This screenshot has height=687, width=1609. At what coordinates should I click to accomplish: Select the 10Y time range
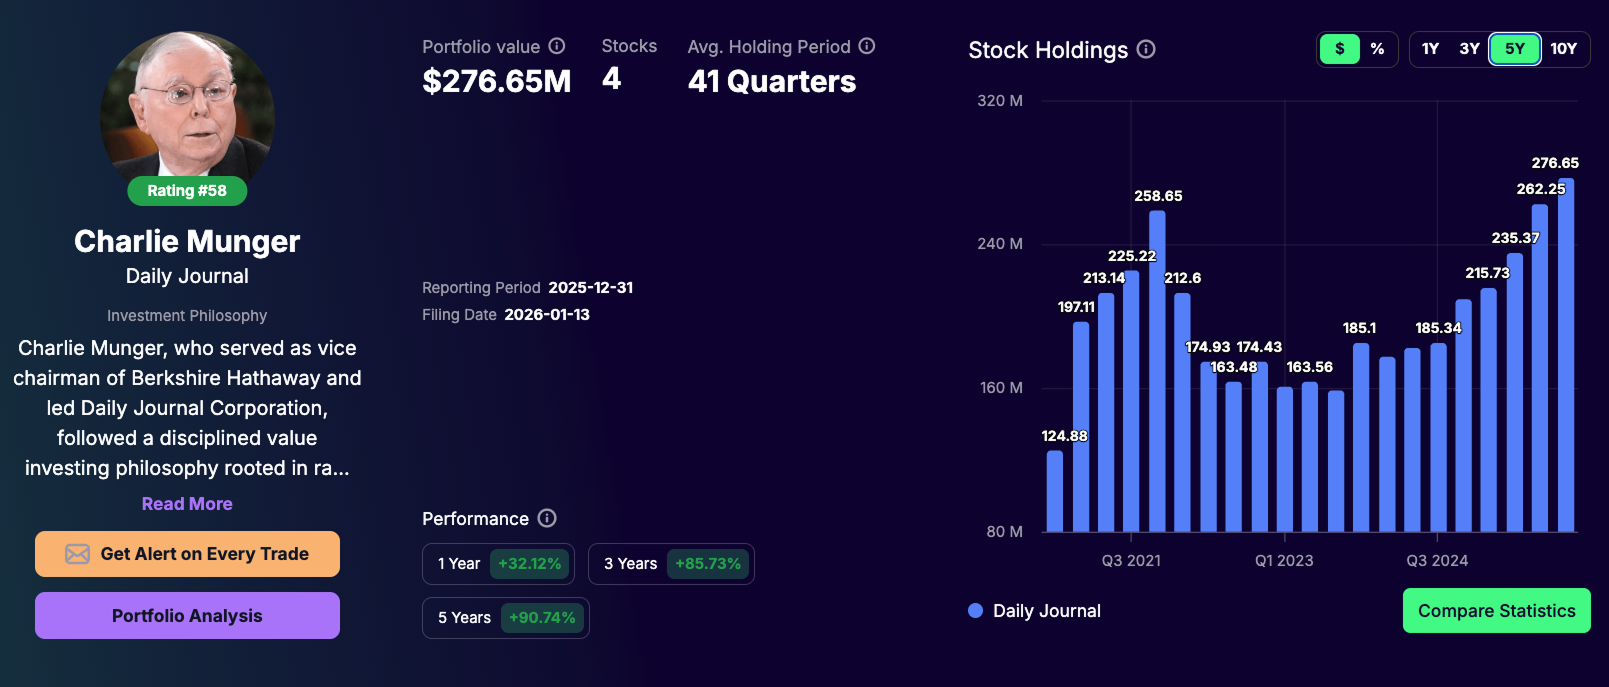point(1563,49)
